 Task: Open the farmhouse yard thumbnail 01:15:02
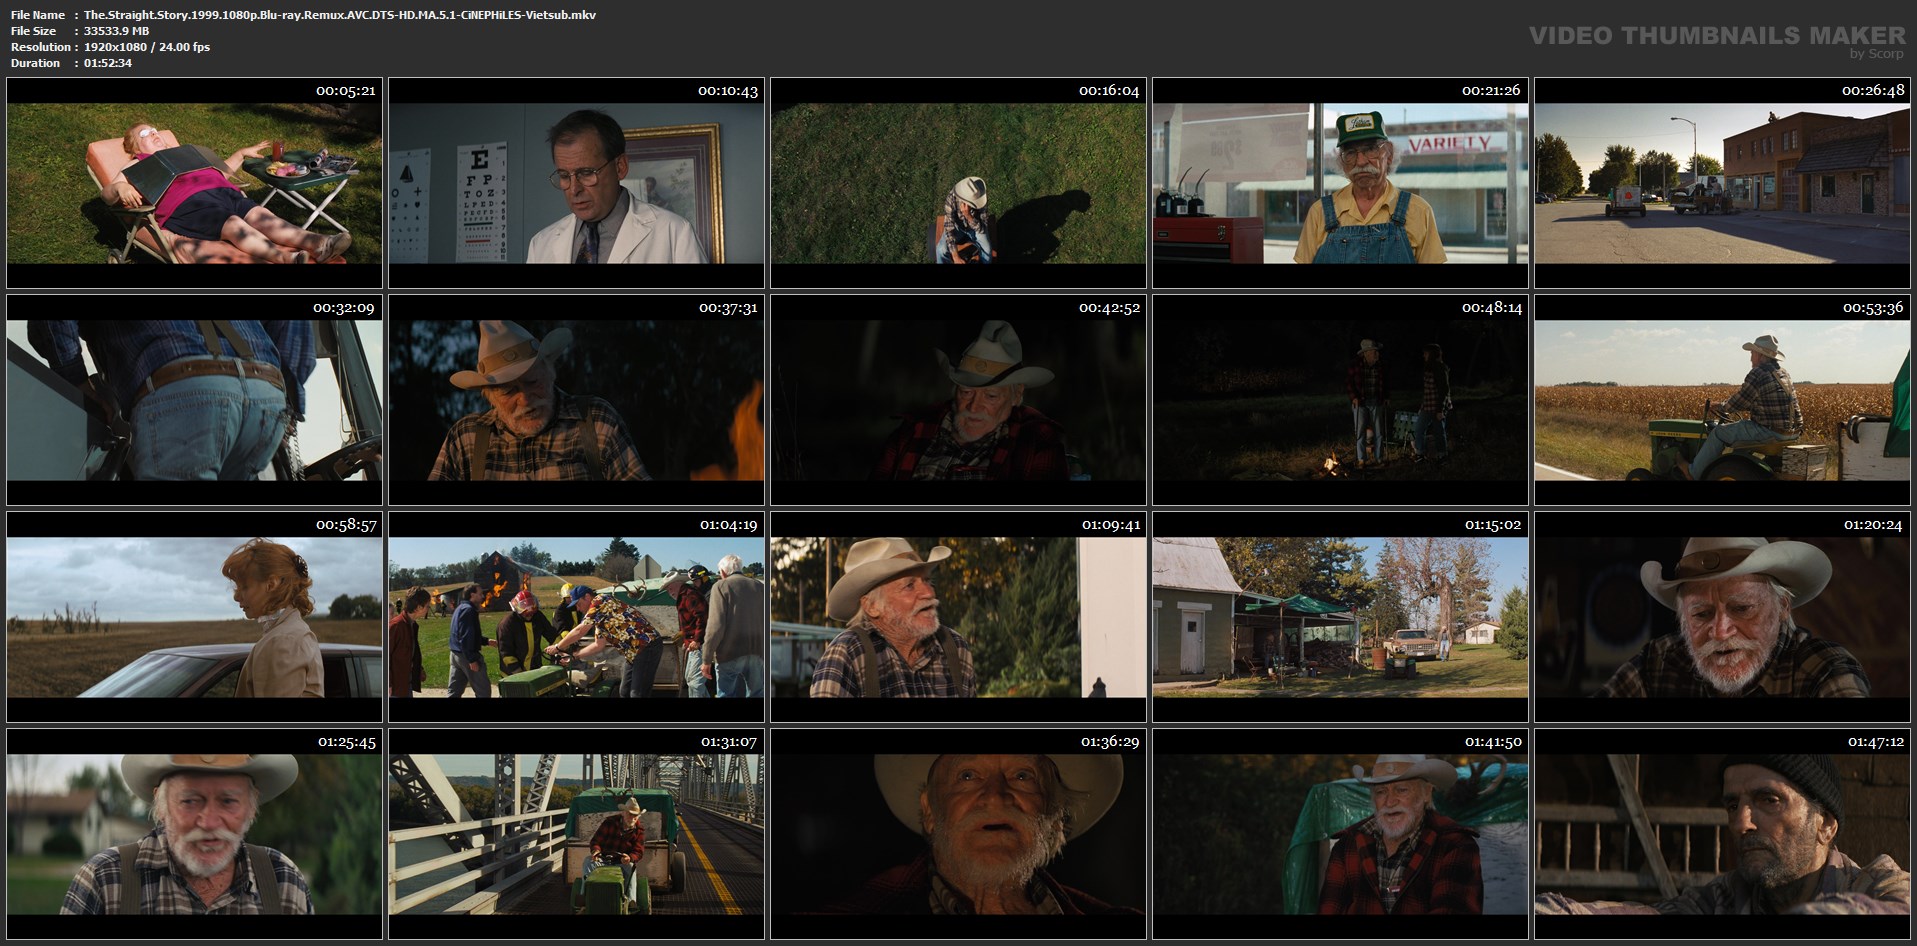click(1340, 617)
